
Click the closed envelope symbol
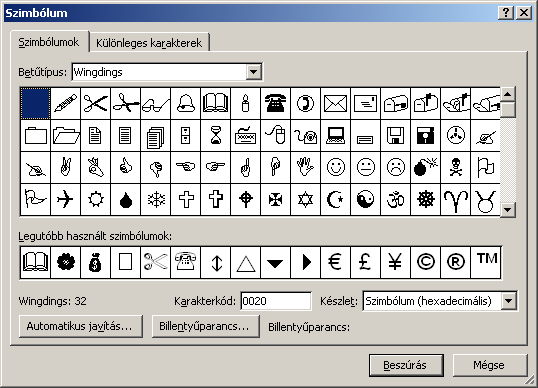pos(336,103)
